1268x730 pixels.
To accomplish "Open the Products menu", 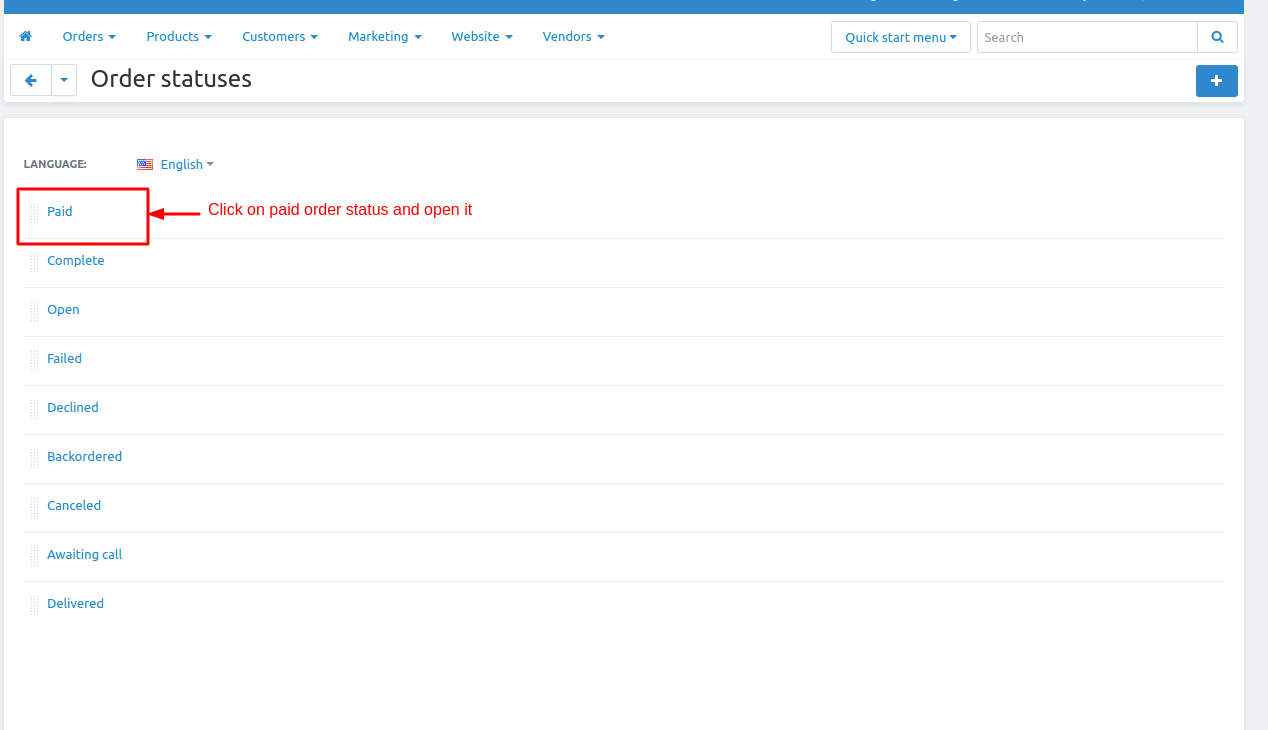I will pos(178,37).
